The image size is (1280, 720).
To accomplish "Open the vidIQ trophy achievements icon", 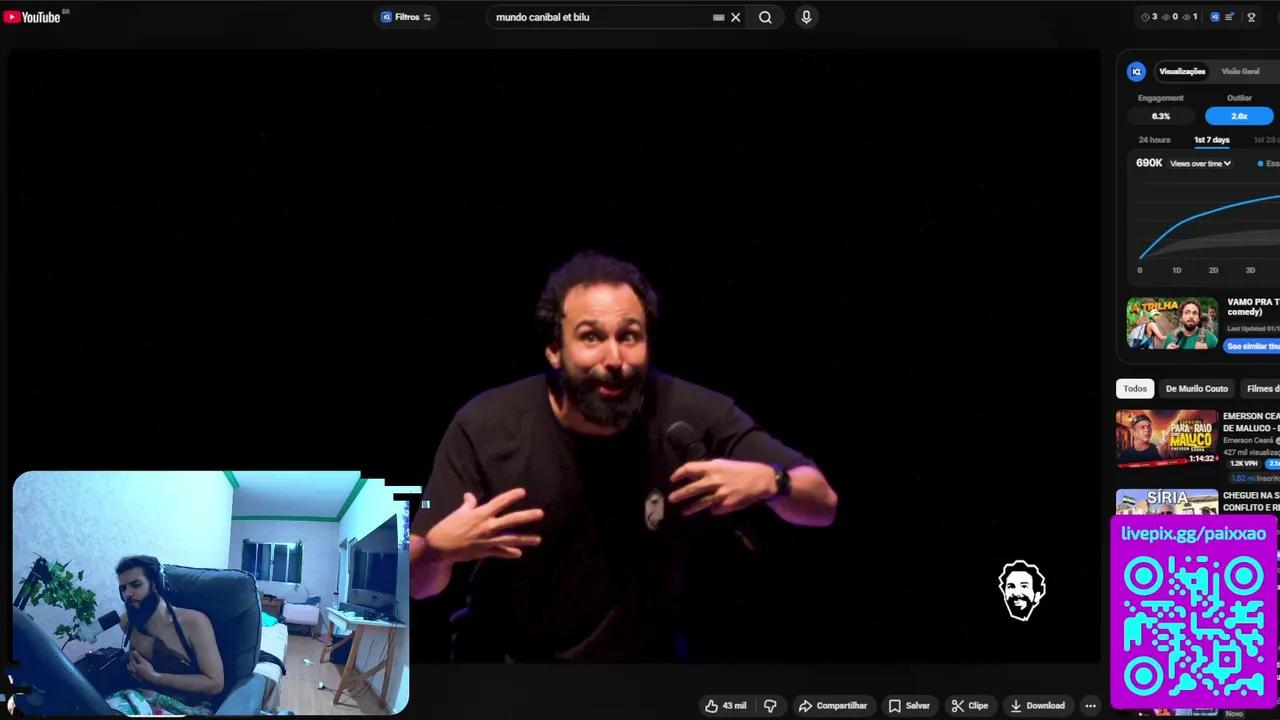I will point(1251,17).
